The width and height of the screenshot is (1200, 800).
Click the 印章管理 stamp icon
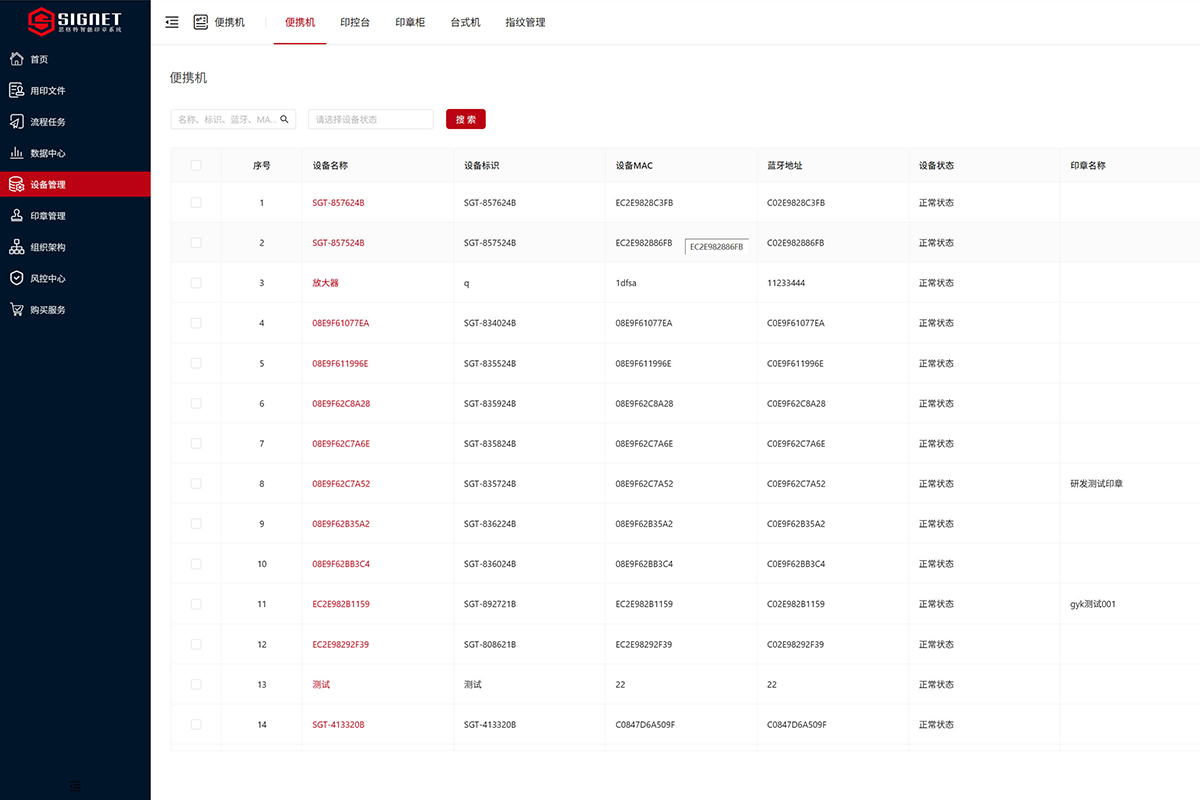pyautogui.click(x=16, y=215)
